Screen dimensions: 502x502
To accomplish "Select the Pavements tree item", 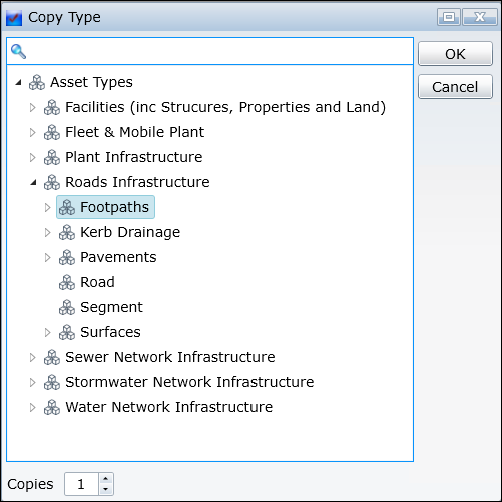I will pyautogui.click(x=108, y=257).
